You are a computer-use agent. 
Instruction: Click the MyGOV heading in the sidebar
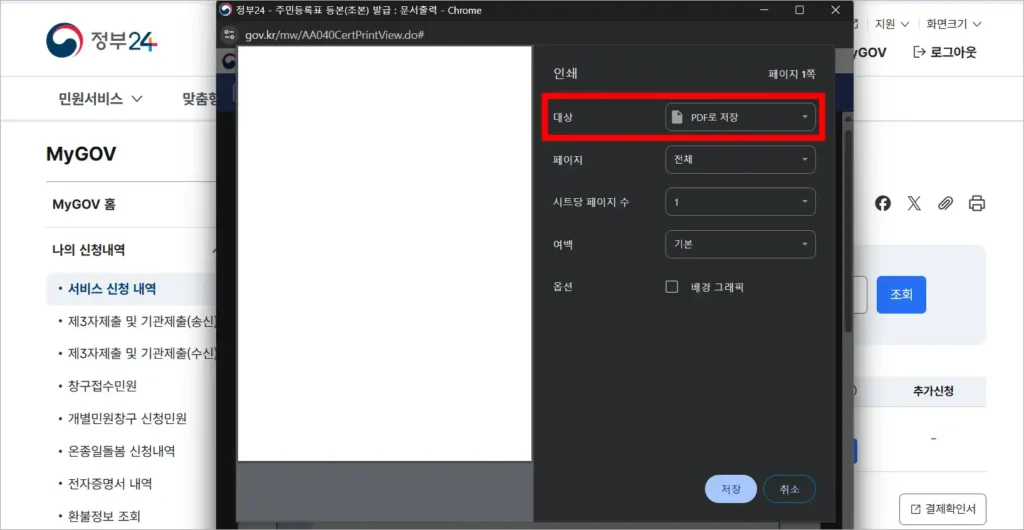(81, 154)
